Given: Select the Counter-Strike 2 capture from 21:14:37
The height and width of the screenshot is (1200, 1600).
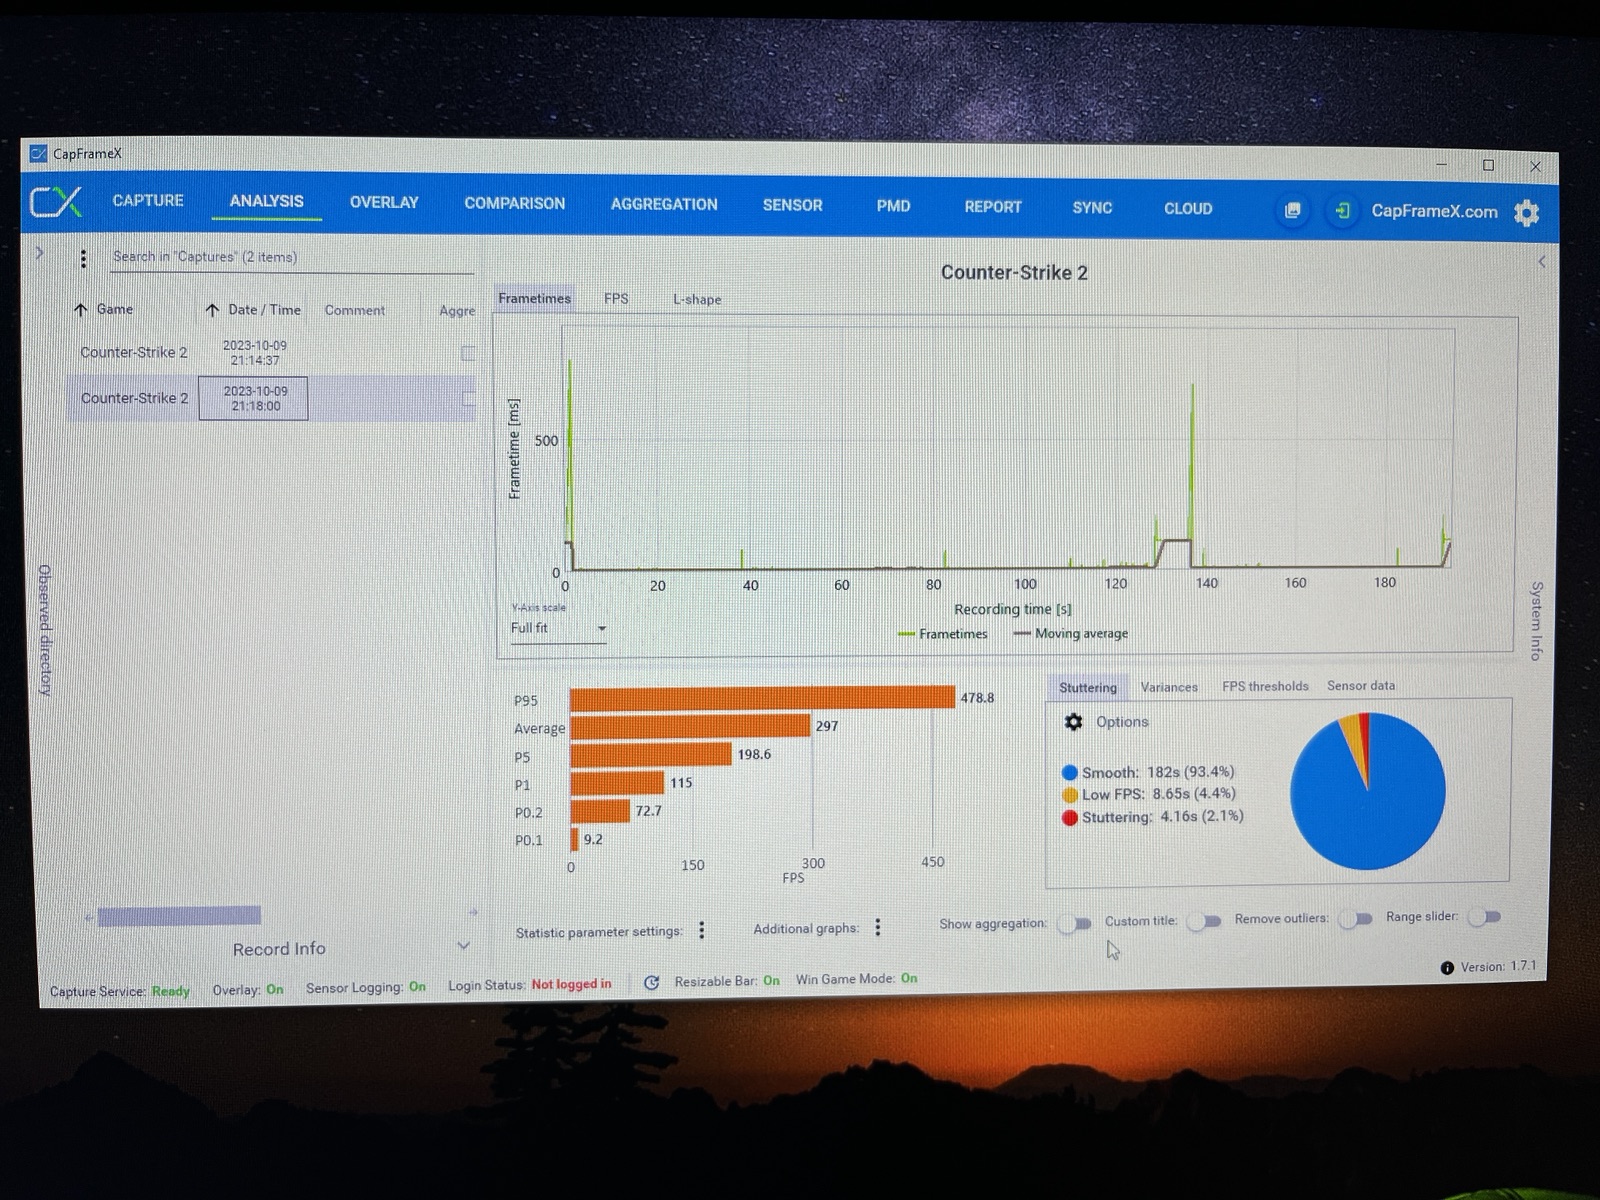Looking at the screenshot, I should [x=271, y=353].
